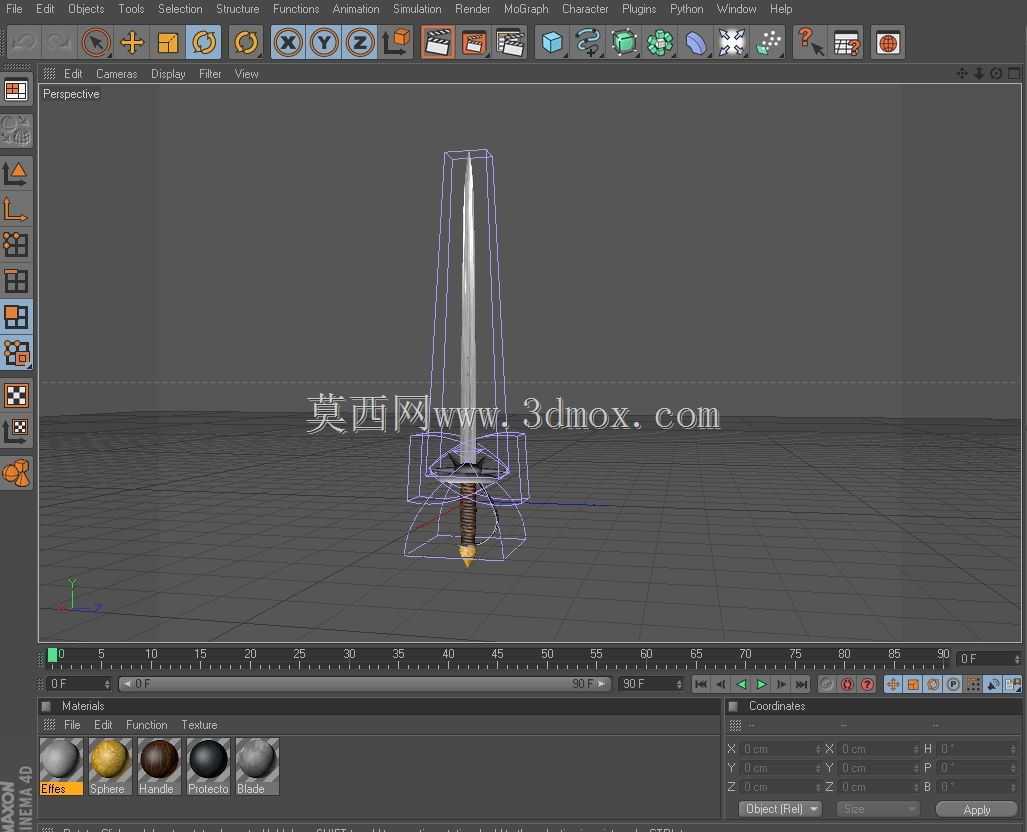
Task: Open the Simulation menu
Action: 417,9
